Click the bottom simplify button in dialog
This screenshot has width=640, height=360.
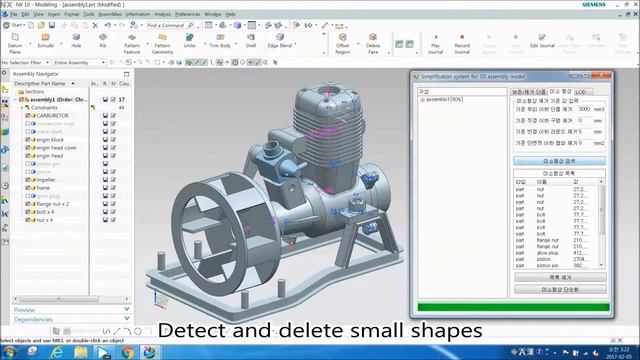click(x=560, y=289)
